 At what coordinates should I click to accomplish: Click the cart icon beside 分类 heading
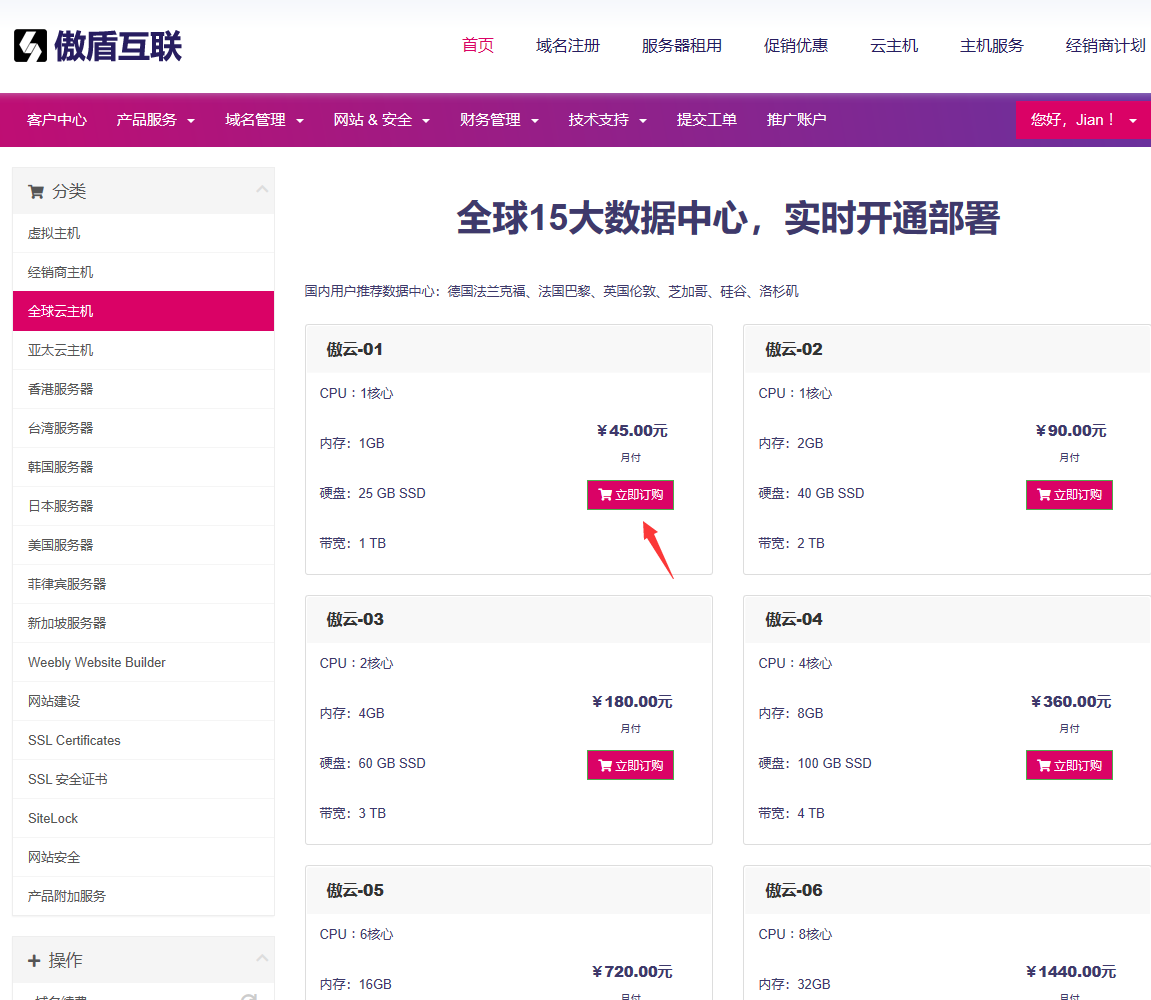36,192
